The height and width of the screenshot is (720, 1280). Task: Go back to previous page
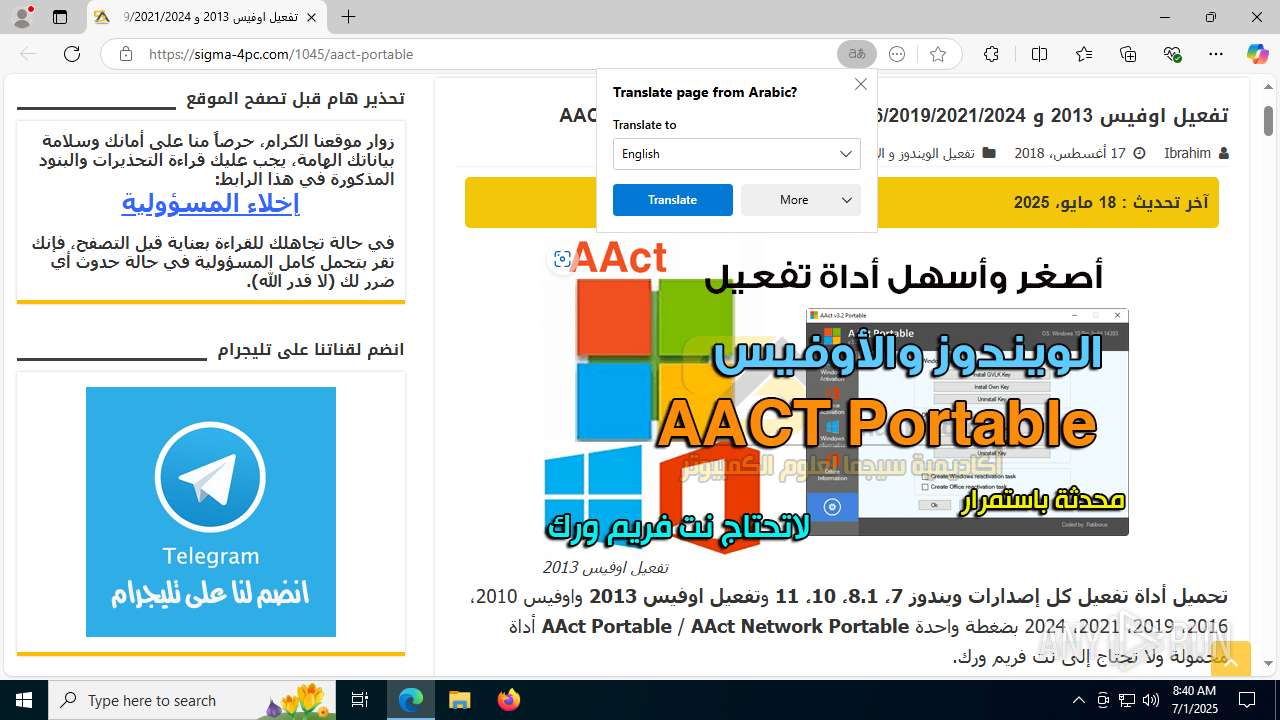coord(28,54)
